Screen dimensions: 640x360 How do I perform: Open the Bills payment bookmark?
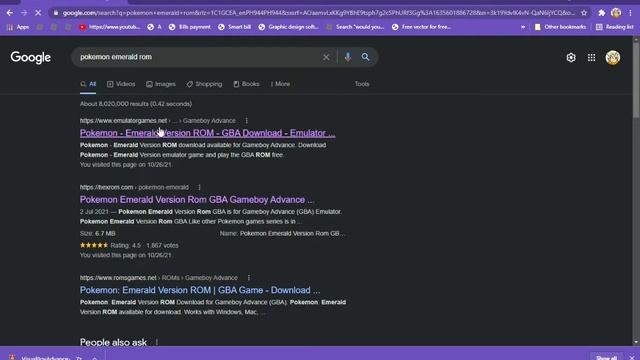(190, 27)
